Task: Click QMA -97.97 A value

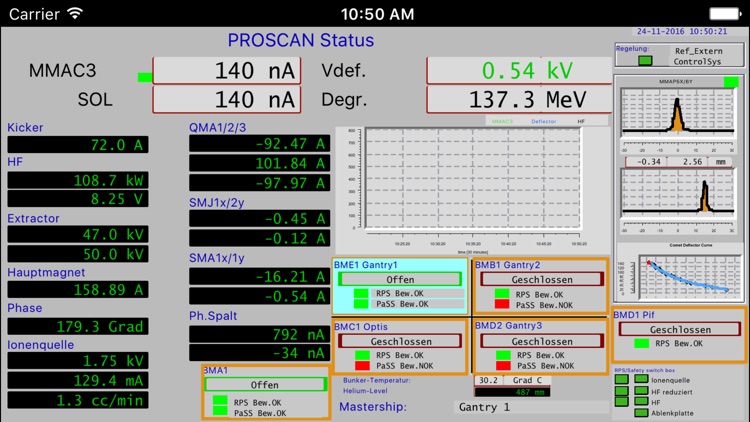Action: (x=259, y=183)
